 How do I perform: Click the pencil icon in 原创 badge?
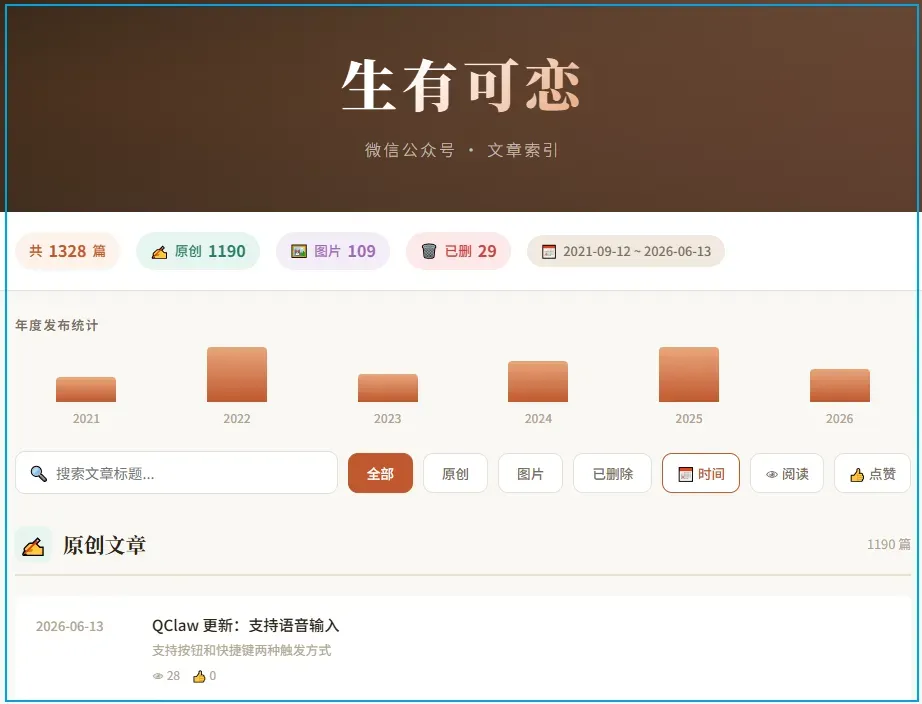click(x=159, y=252)
